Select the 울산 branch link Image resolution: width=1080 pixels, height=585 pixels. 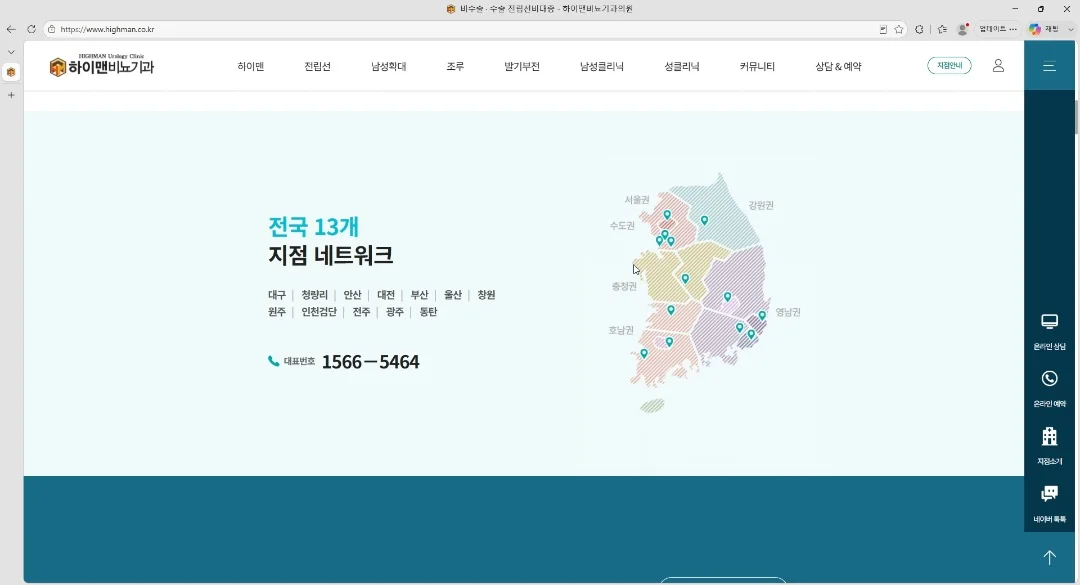(x=453, y=295)
